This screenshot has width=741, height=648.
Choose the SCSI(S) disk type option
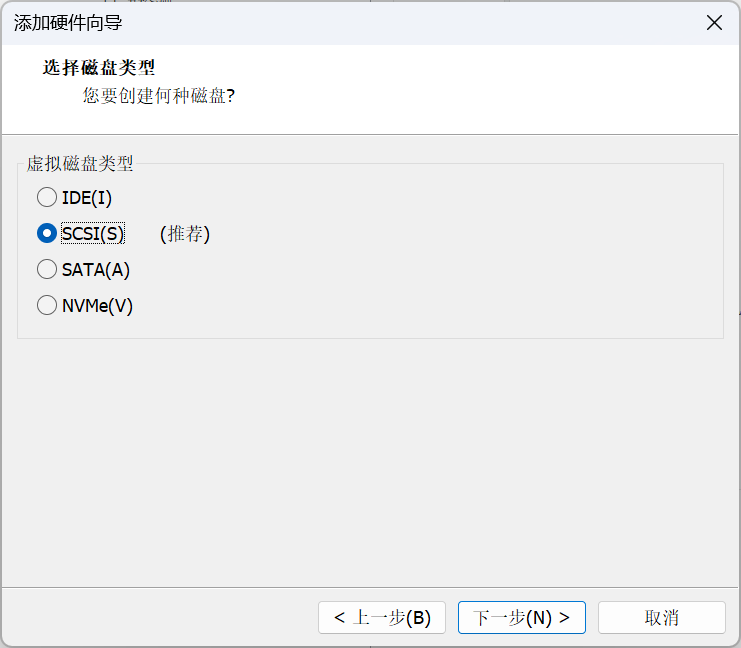coord(47,233)
